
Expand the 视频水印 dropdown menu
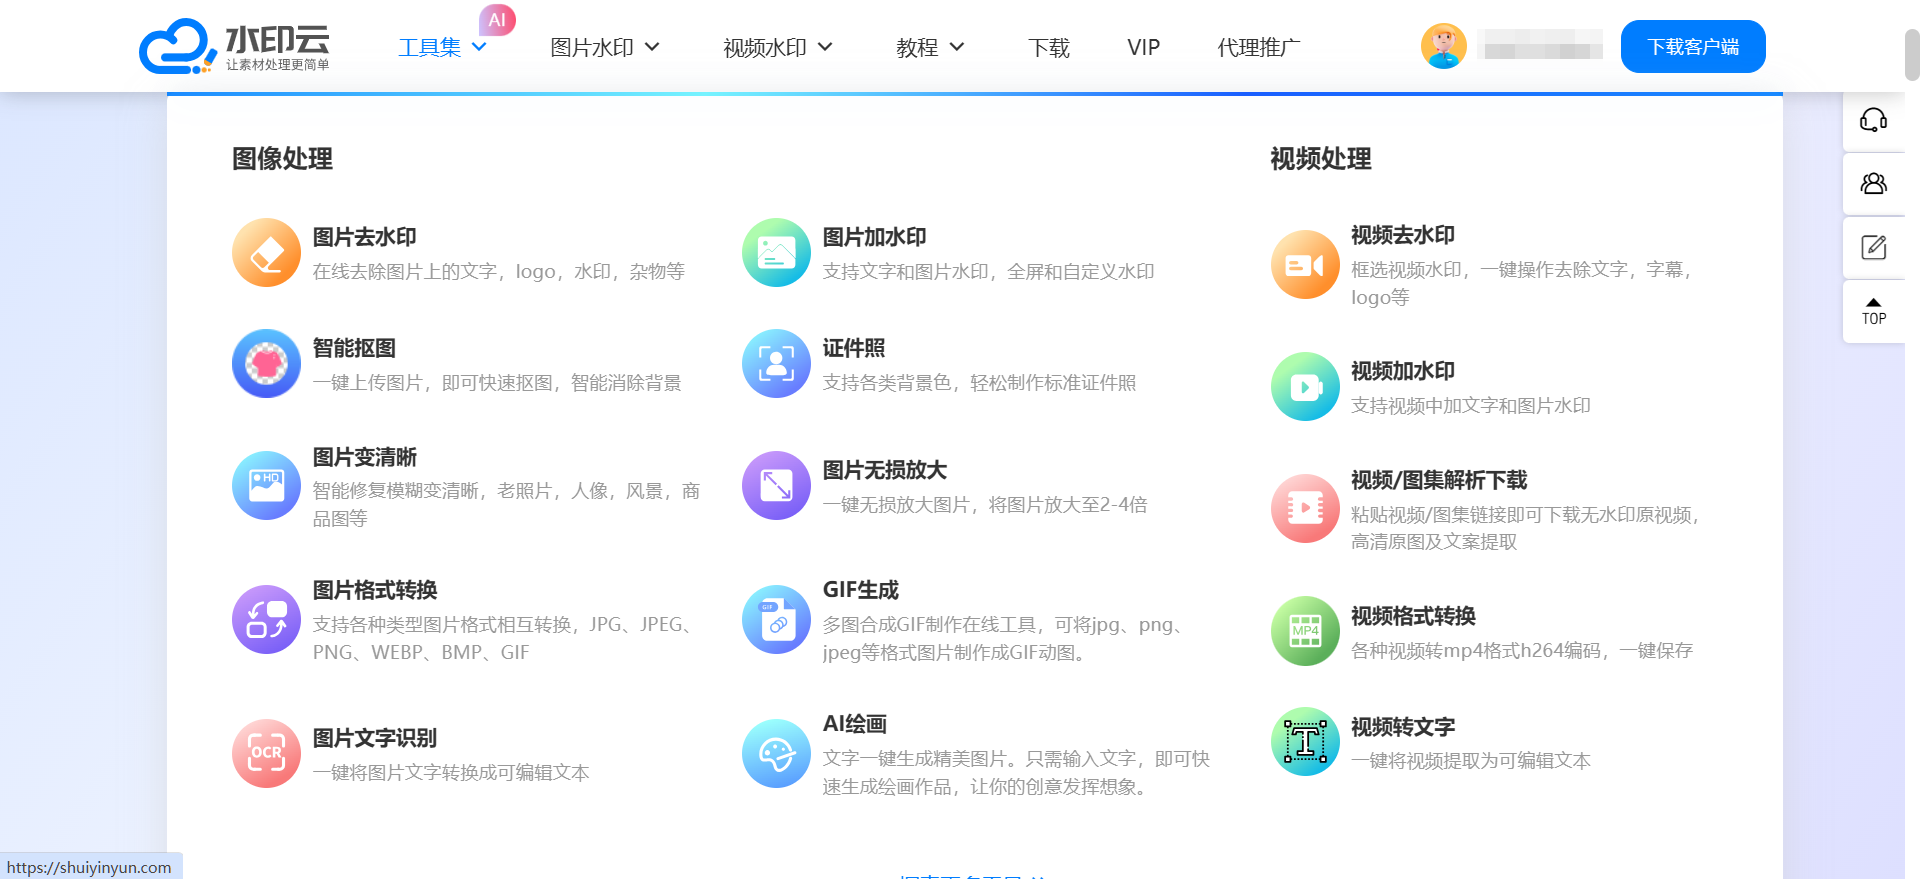(778, 47)
